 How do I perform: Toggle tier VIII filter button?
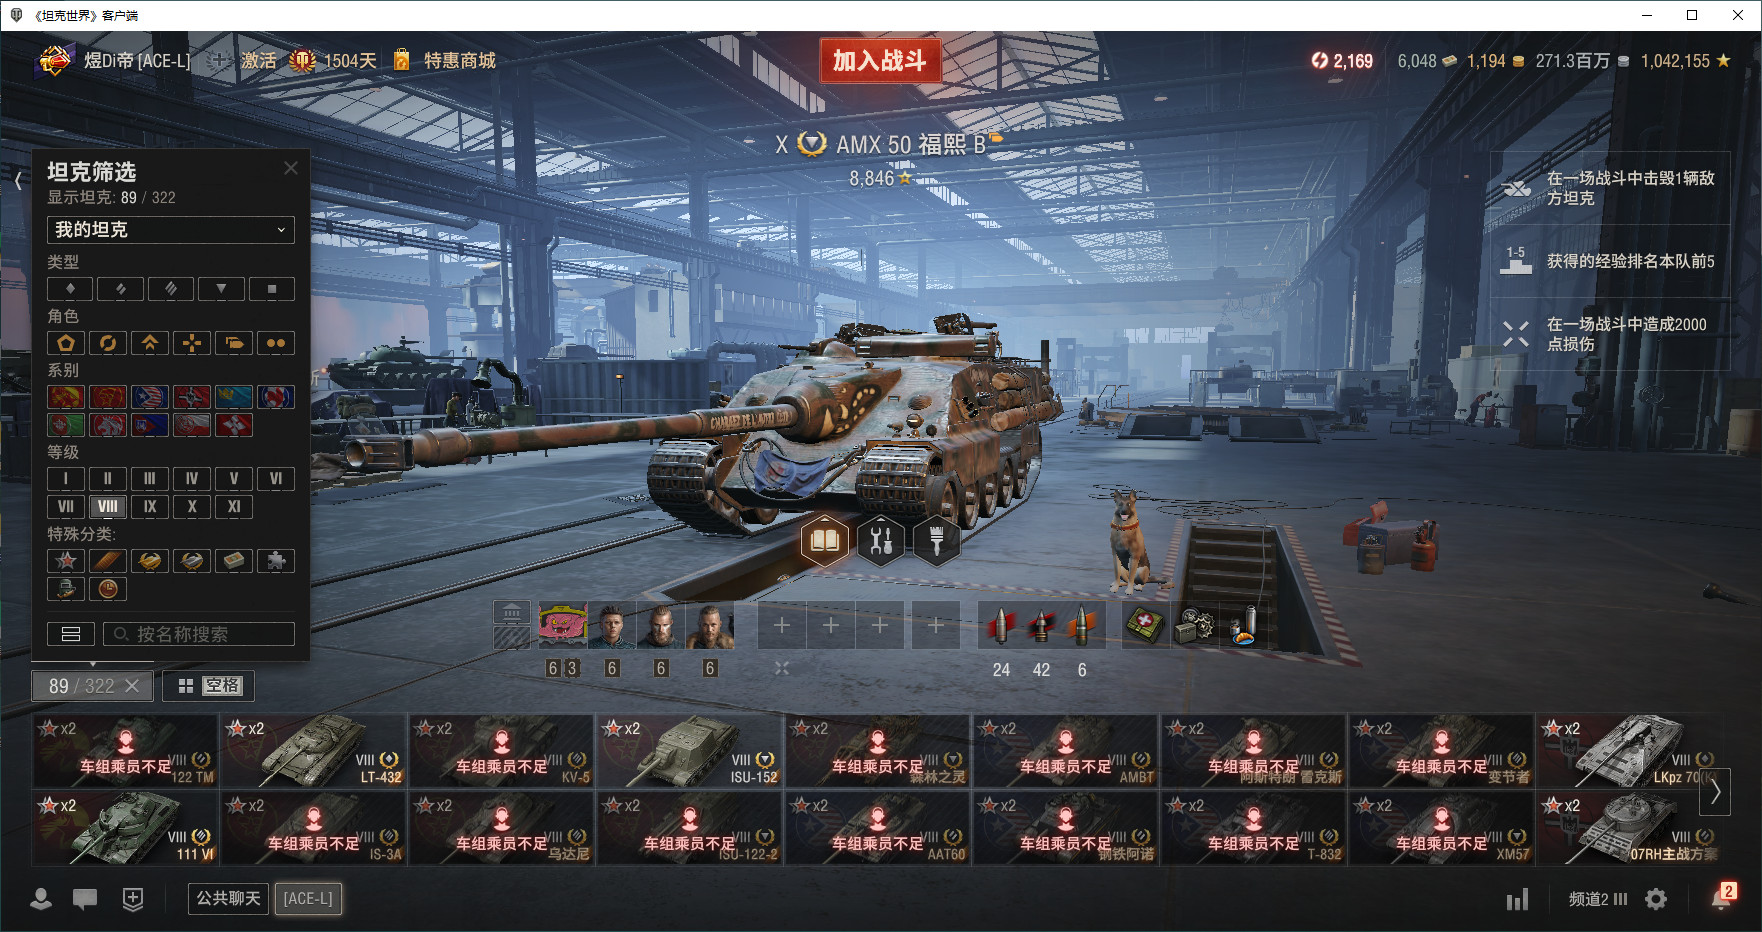108,506
